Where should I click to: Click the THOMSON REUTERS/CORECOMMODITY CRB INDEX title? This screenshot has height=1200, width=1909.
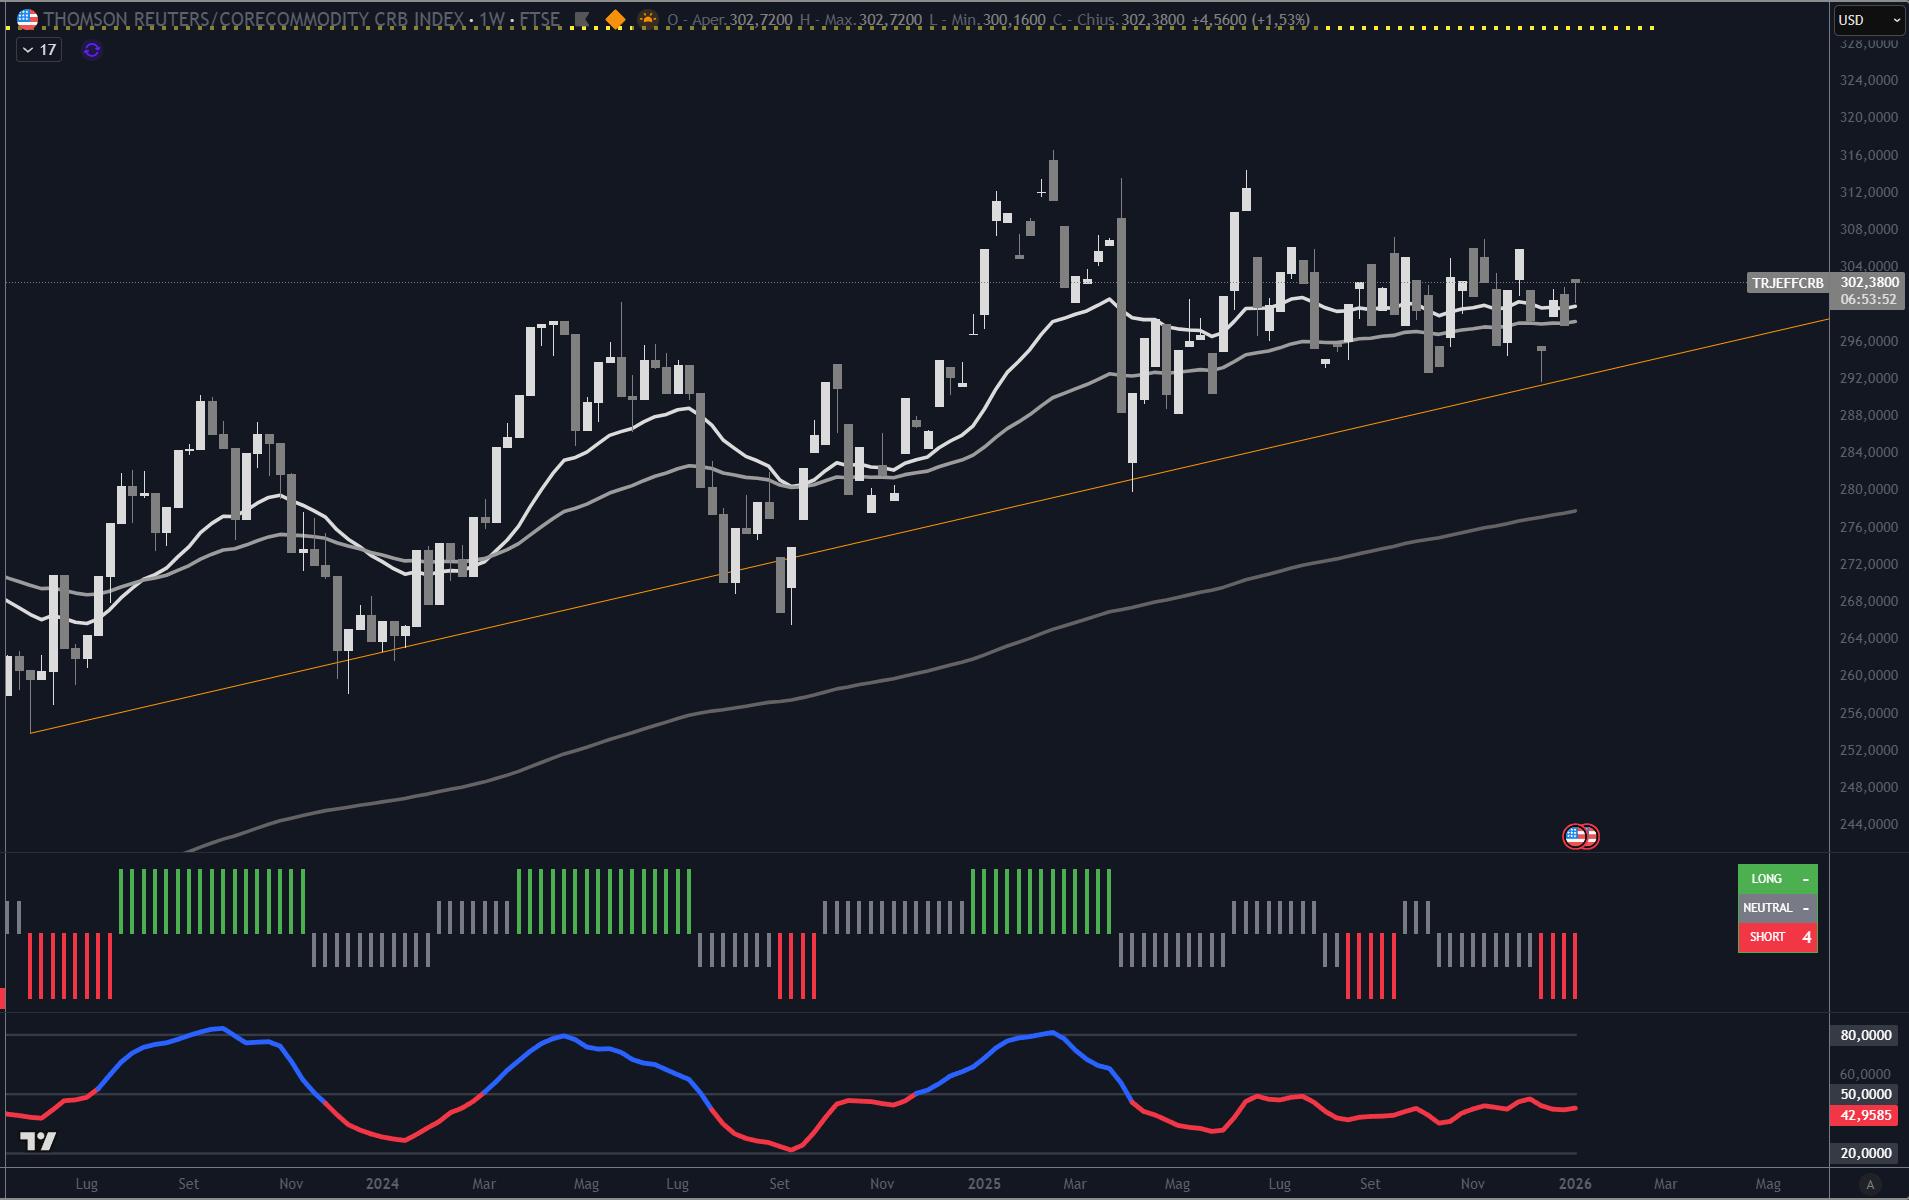pyautogui.click(x=254, y=19)
